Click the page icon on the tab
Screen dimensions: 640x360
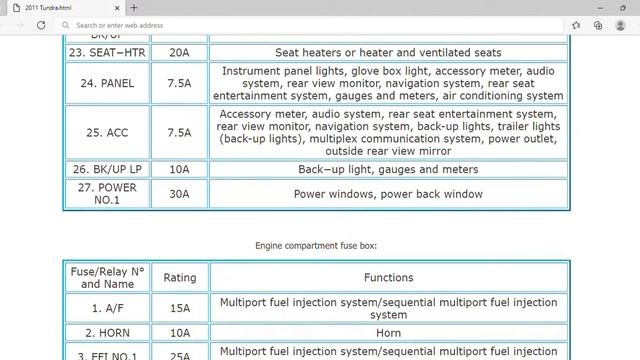(x=17, y=8)
